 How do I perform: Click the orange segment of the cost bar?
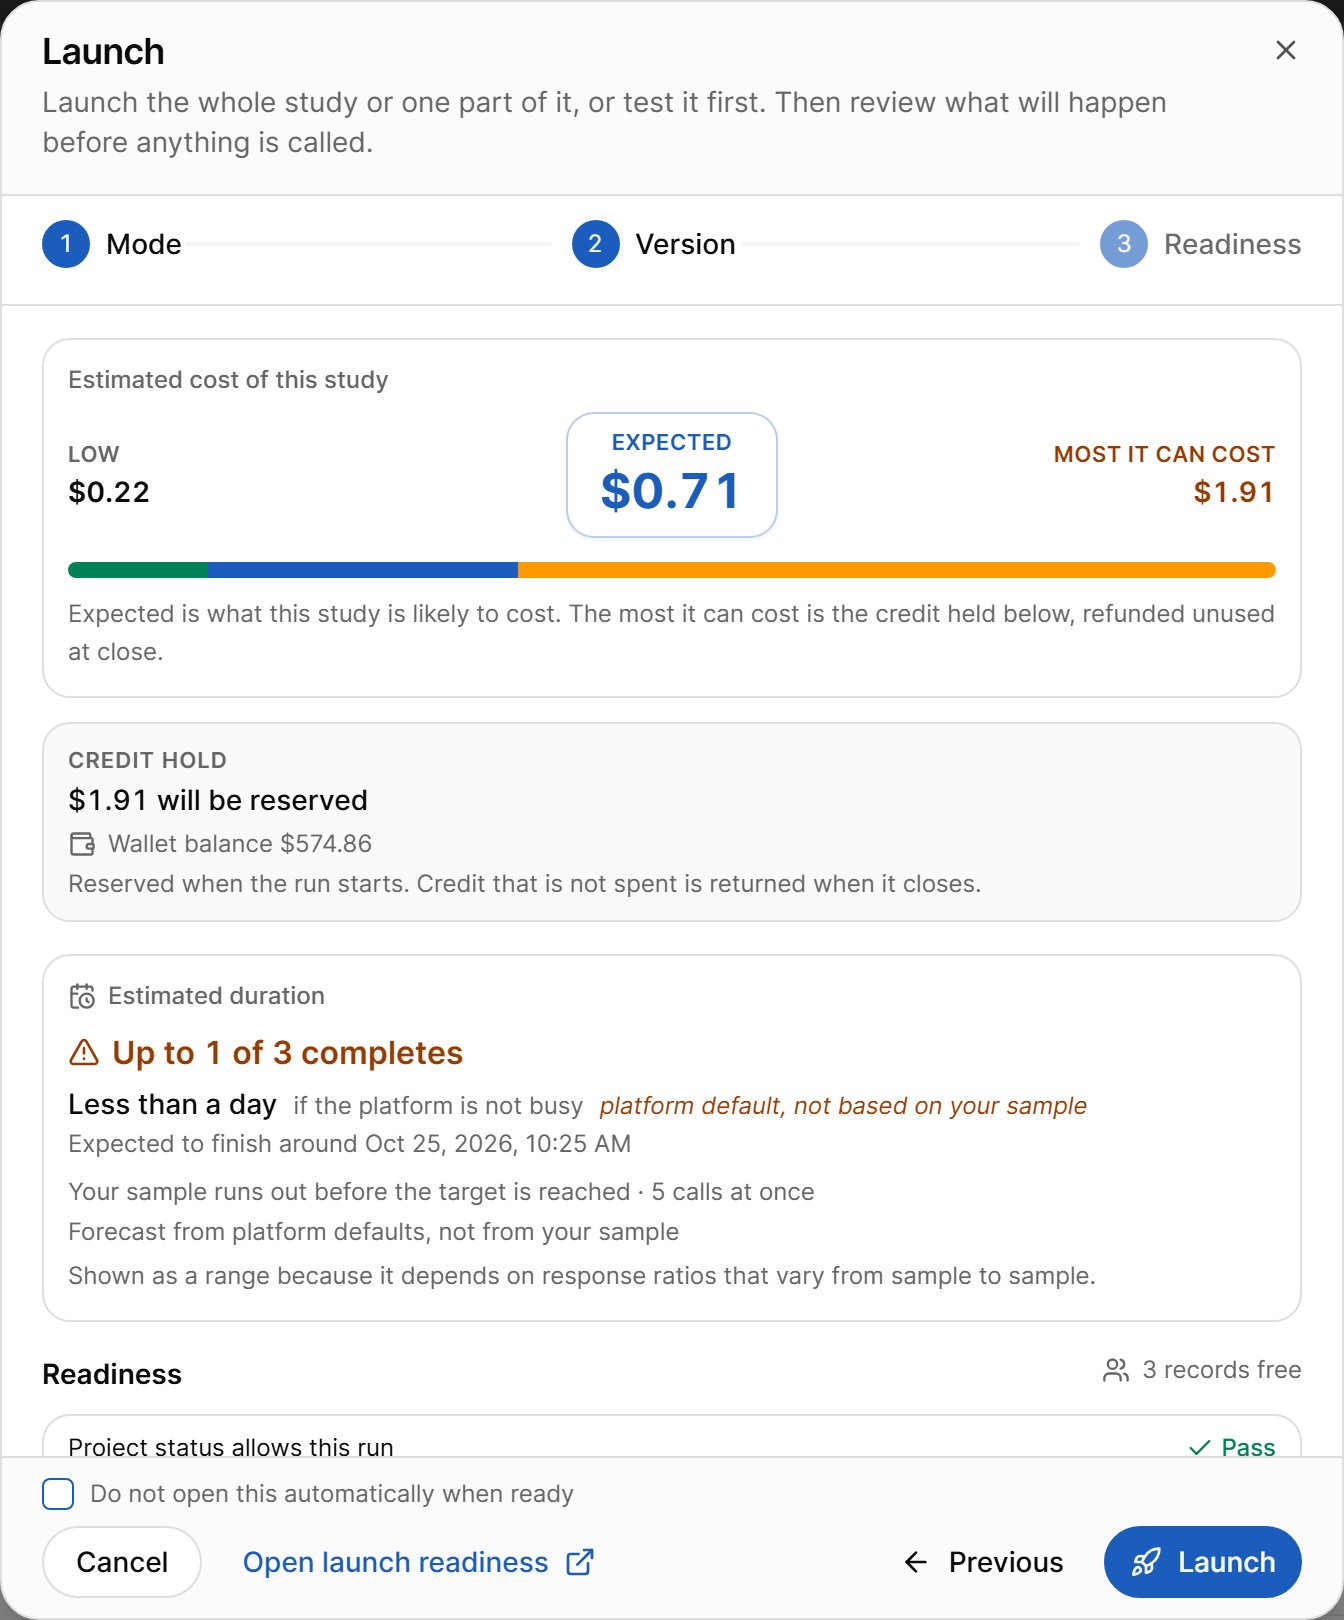(897, 570)
